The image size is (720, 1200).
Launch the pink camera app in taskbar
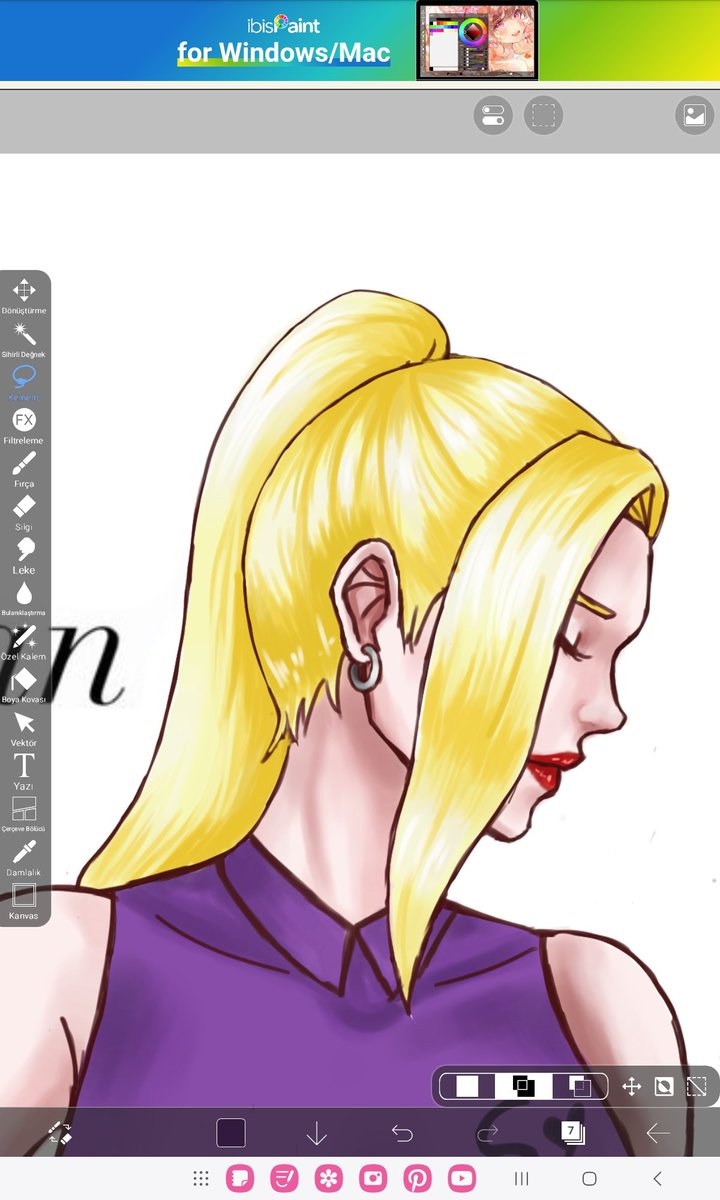(373, 1179)
